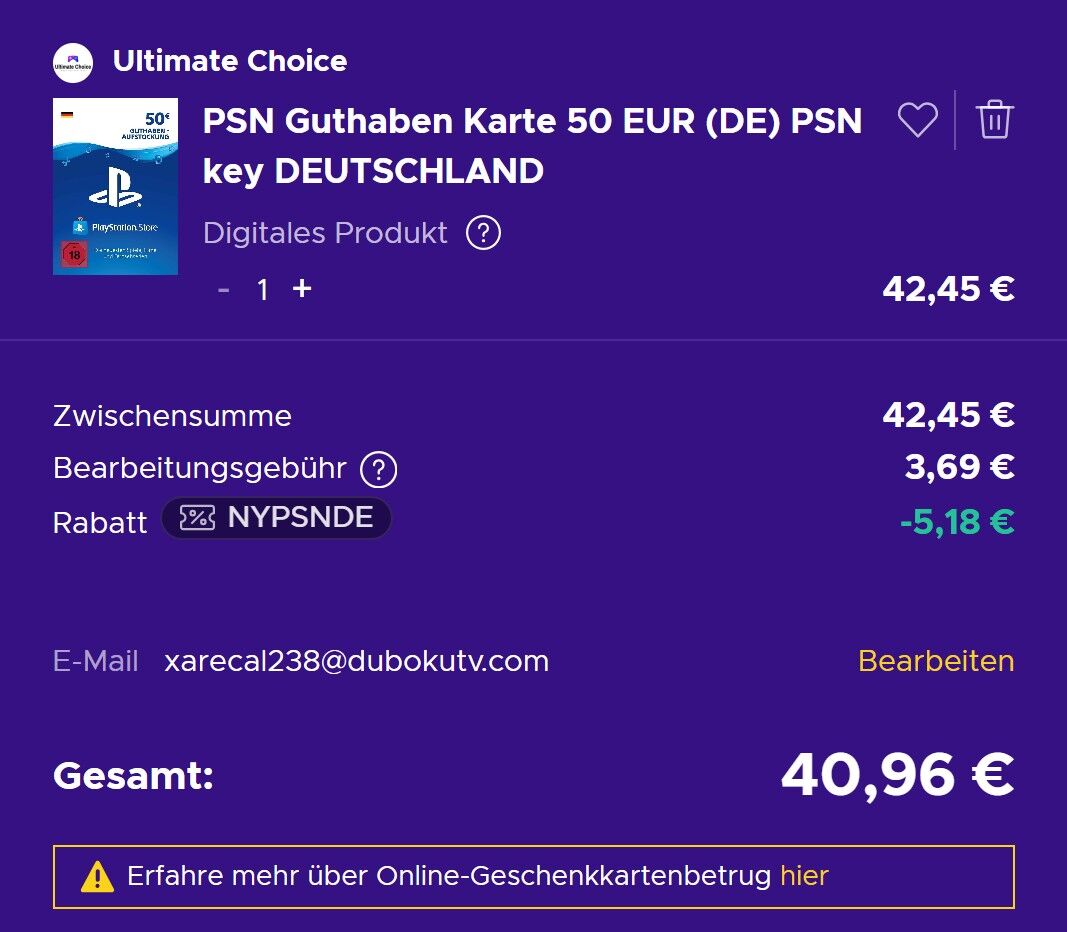The height and width of the screenshot is (932, 1067).
Task: Increase quantity with the plus button
Action: click(x=301, y=289)
